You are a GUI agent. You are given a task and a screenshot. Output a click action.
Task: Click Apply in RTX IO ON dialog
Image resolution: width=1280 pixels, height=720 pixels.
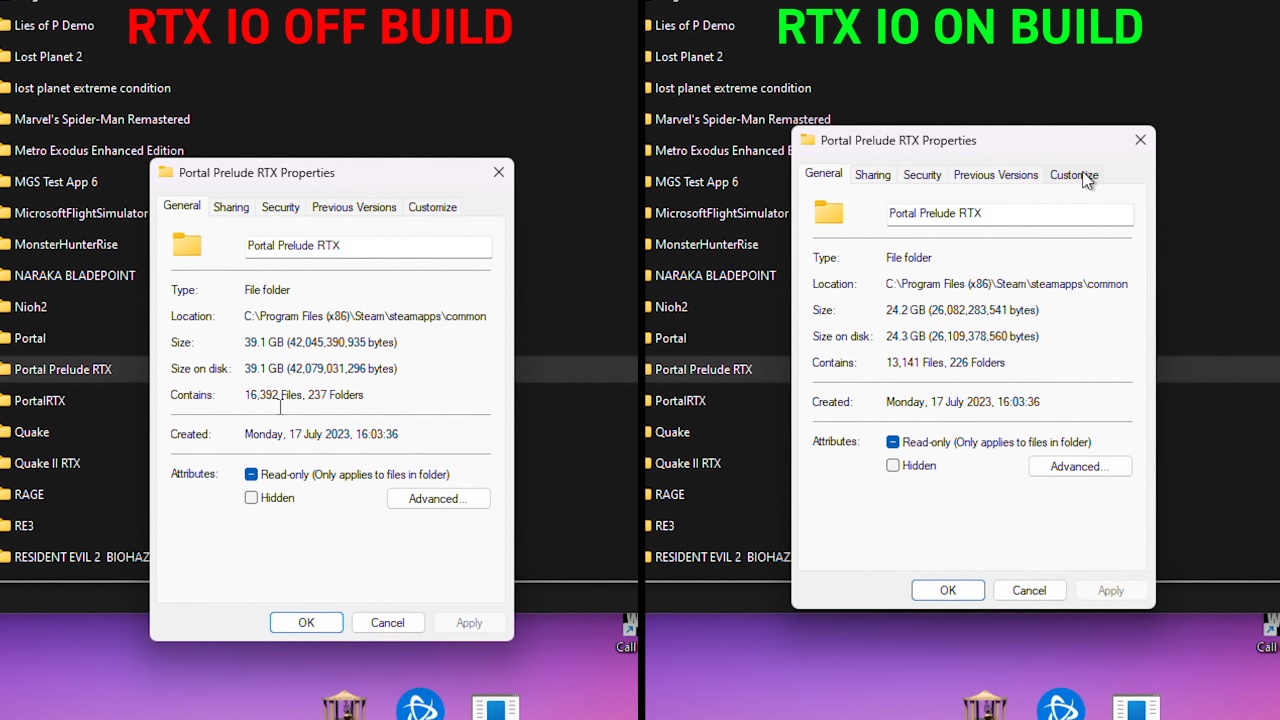[x=1111, y=591]
